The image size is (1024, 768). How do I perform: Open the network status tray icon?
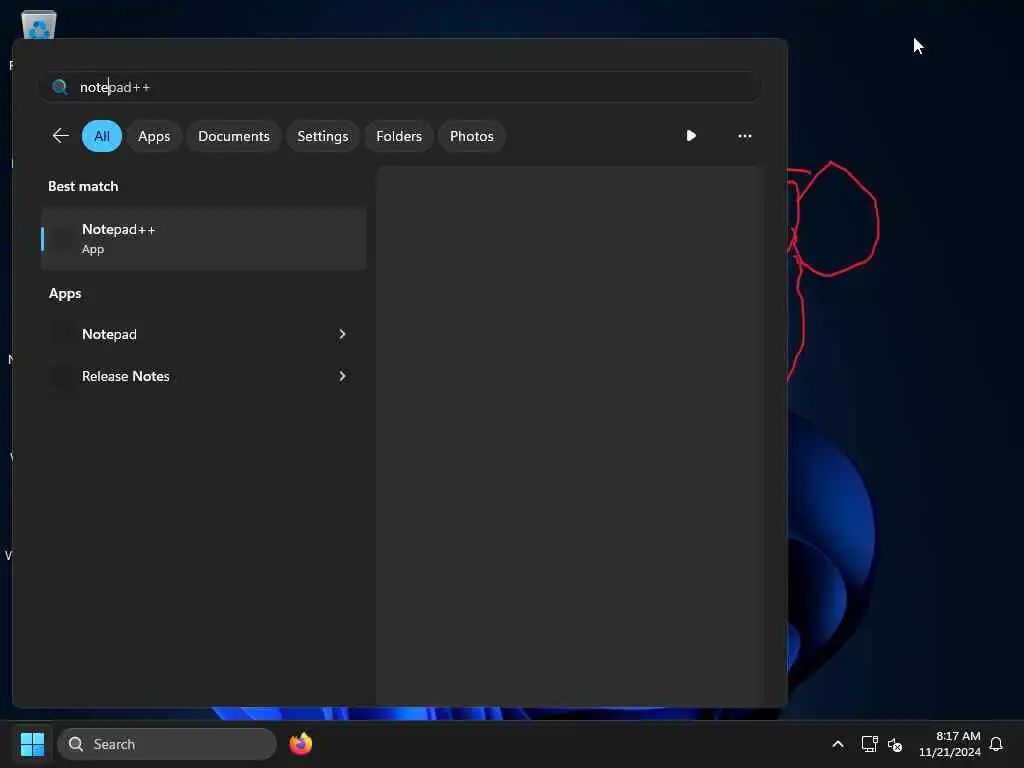tap(869, 744)
